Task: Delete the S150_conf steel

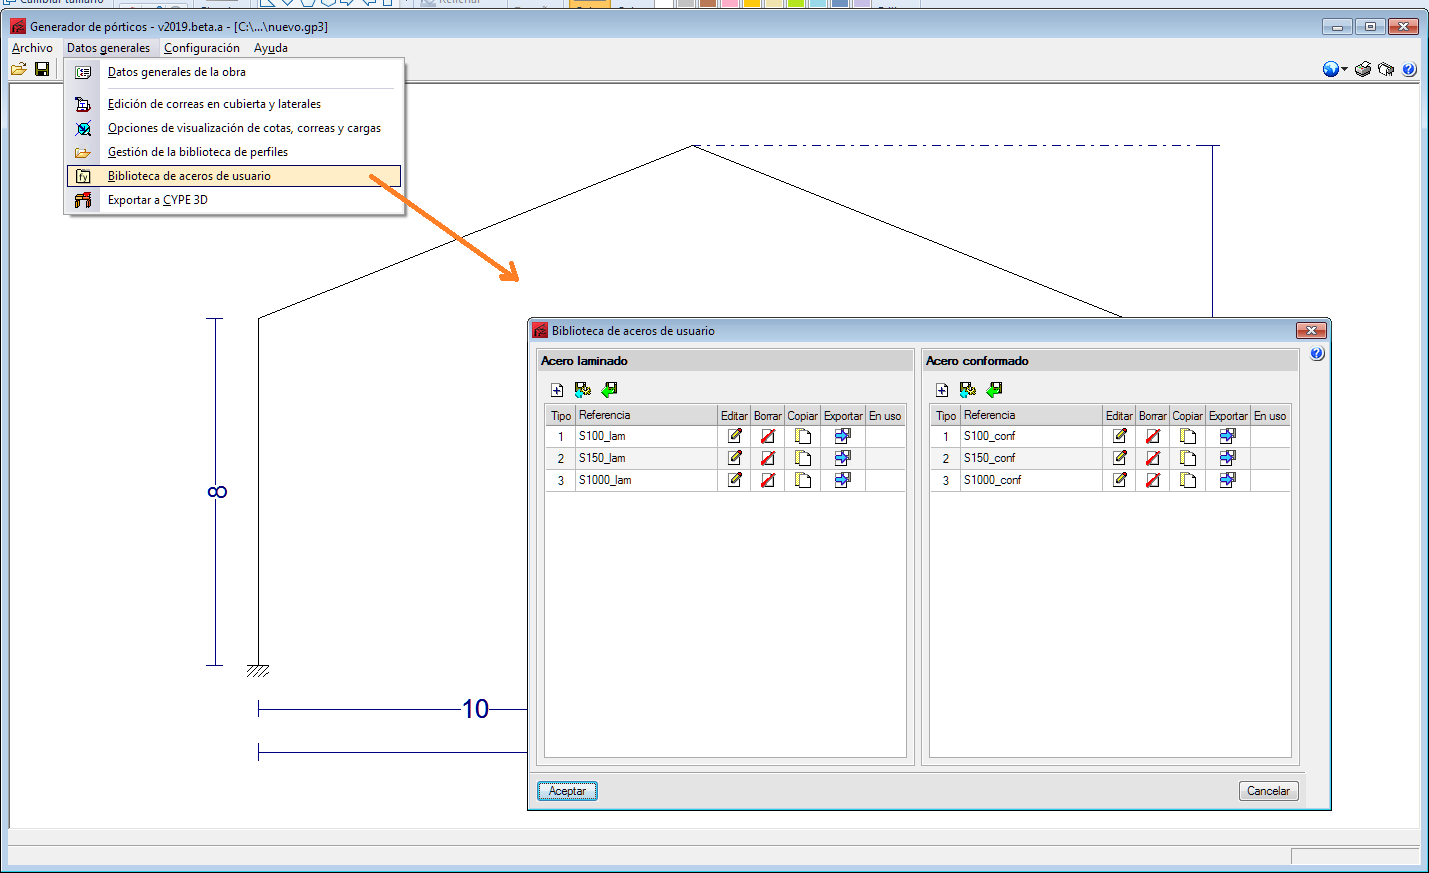Action: 1153,458
